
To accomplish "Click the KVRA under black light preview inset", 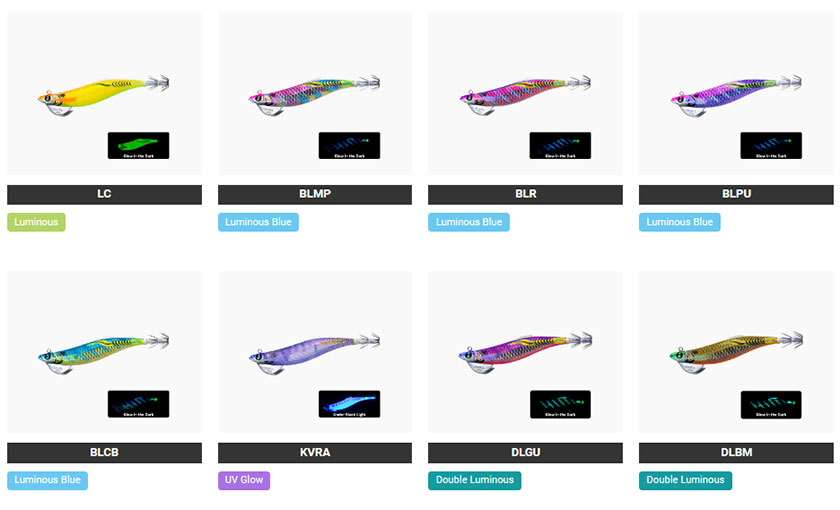I will [x=349, y=404].
